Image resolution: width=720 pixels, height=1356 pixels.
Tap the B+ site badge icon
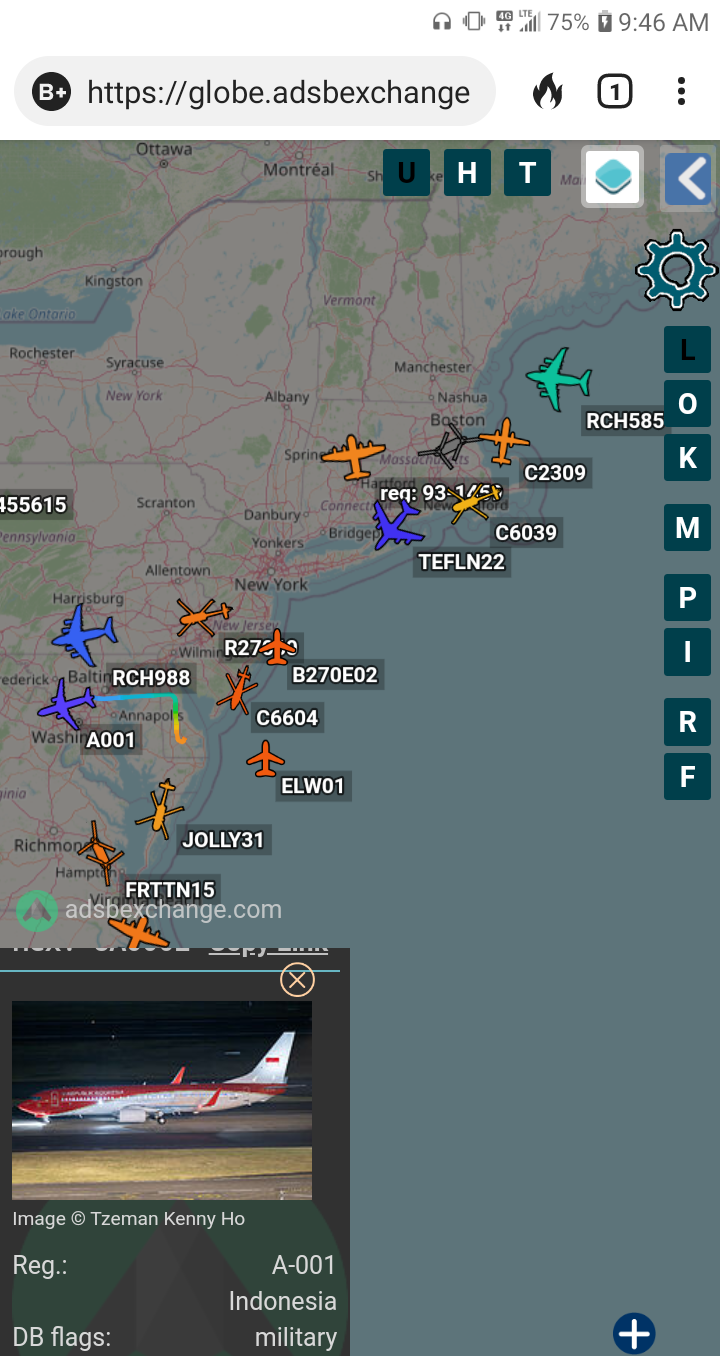click(51, 93)
